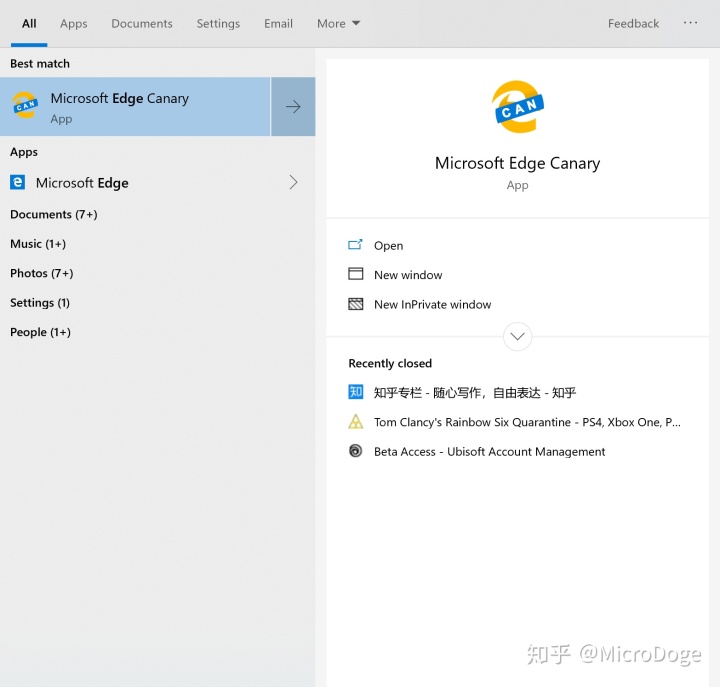Expand more actions with the round chevron
Viewport: 720px width, 687px height.
[518, 337]
